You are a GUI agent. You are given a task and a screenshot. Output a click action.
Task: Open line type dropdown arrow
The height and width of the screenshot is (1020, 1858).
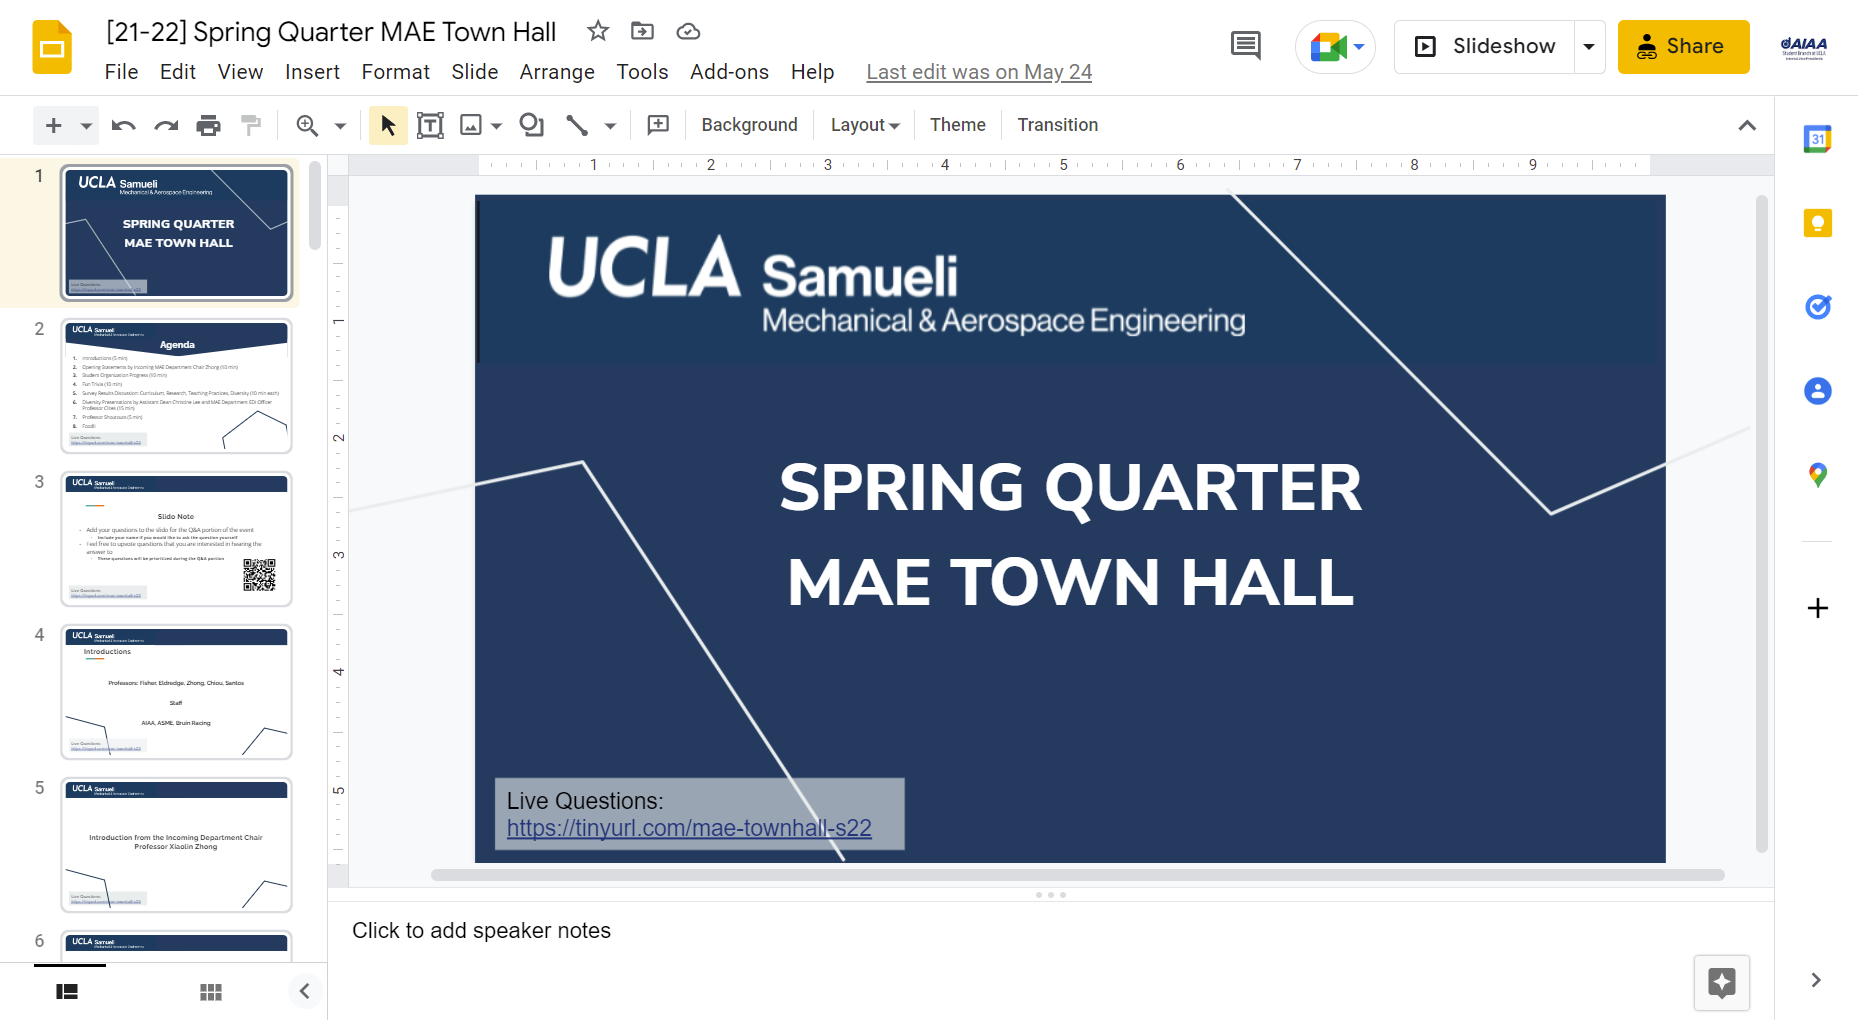(x=610, y=126)
